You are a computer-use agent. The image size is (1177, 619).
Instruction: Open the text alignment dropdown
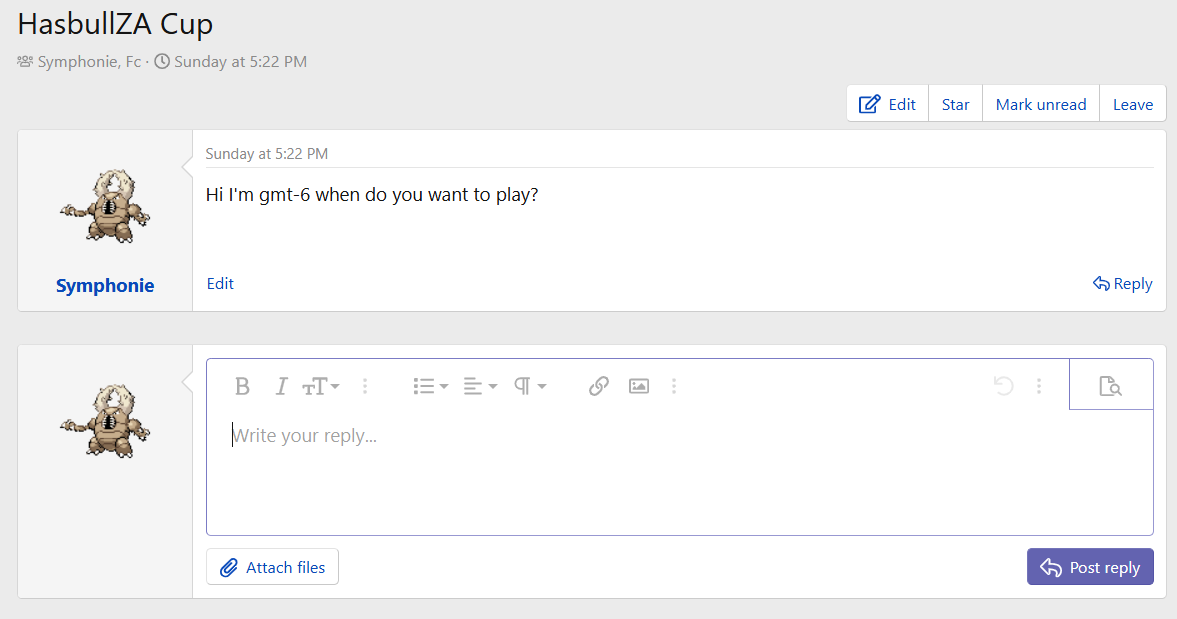pos(480,386)
